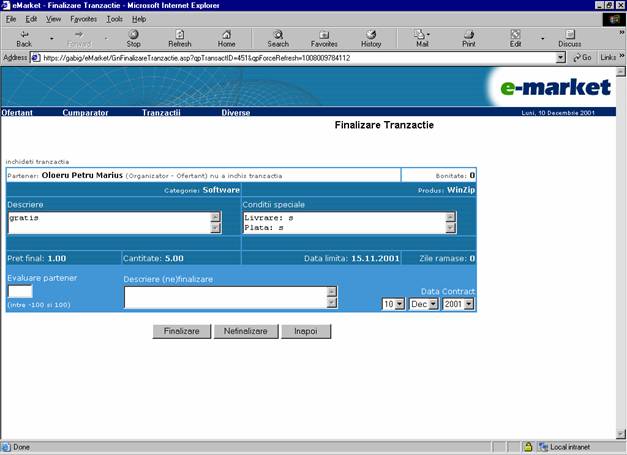Open the Tools menu
Screen dimensions: 627x455
click(115, 19)
